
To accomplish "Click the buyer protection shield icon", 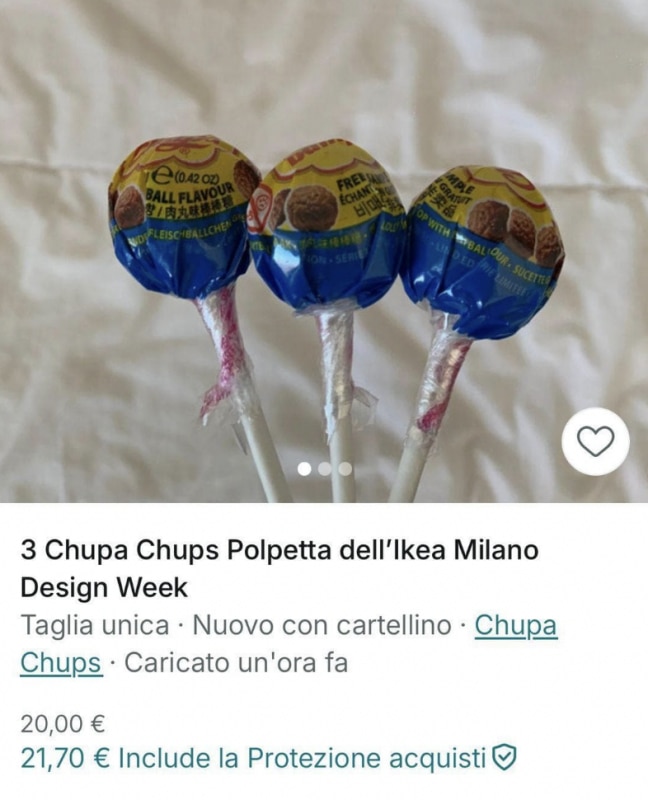I will 504,758.
